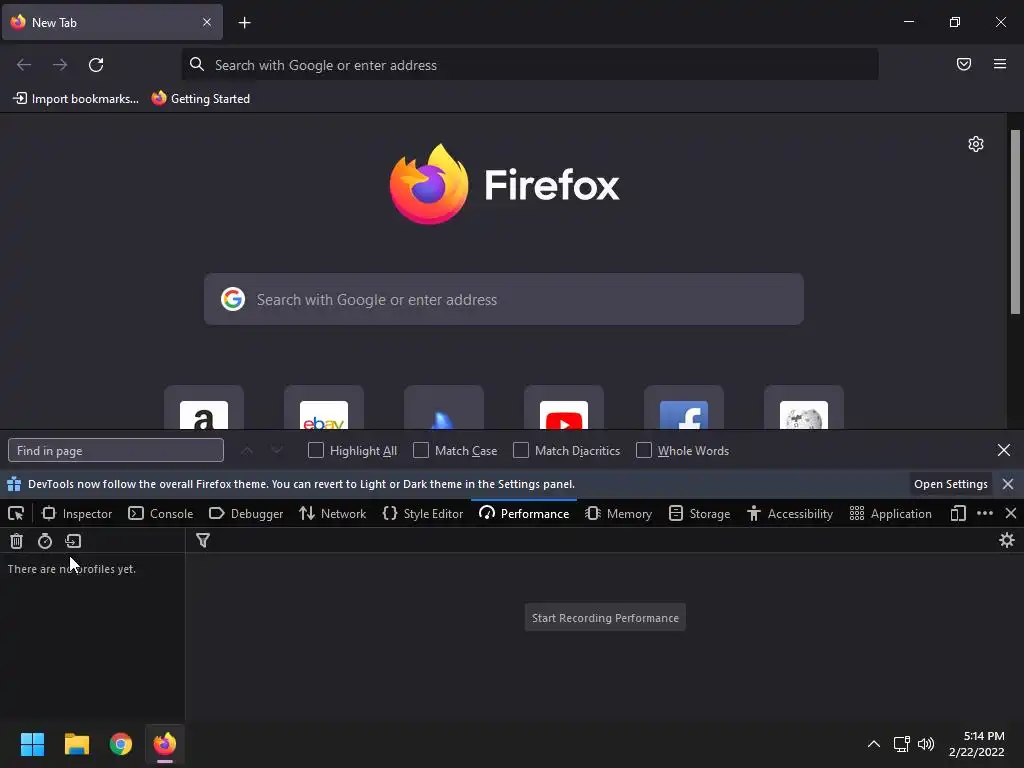Click the Firefox taskbar icon

165,744
